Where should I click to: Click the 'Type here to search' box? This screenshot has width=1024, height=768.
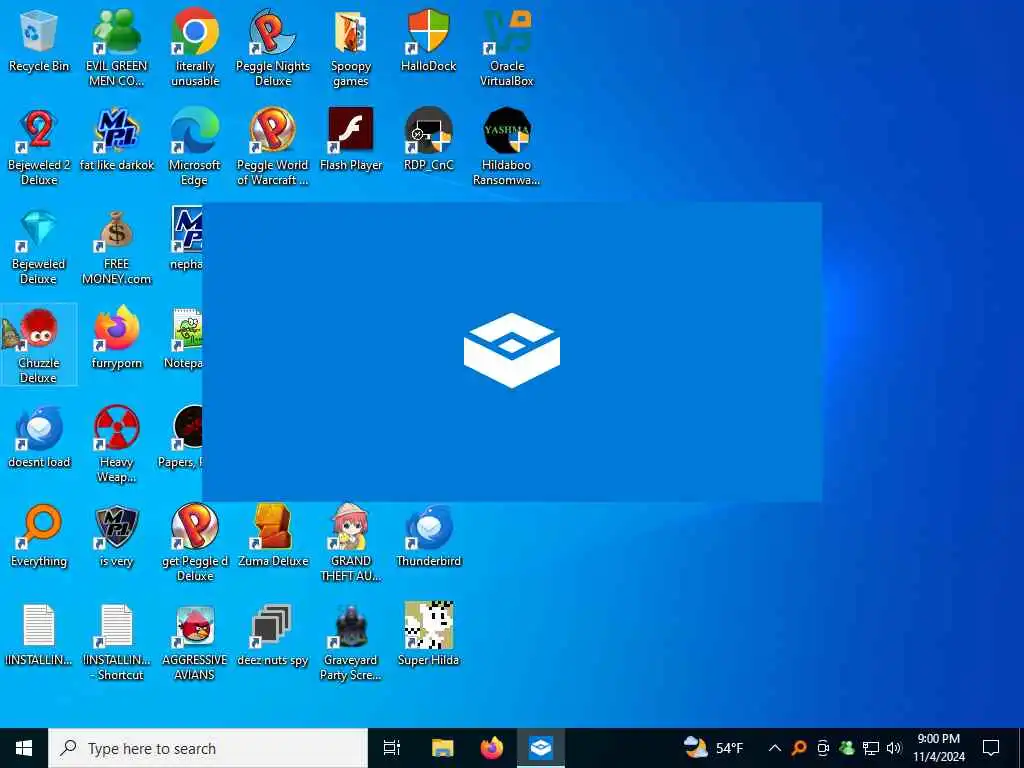pyautogui.click(x=208, y=748)
